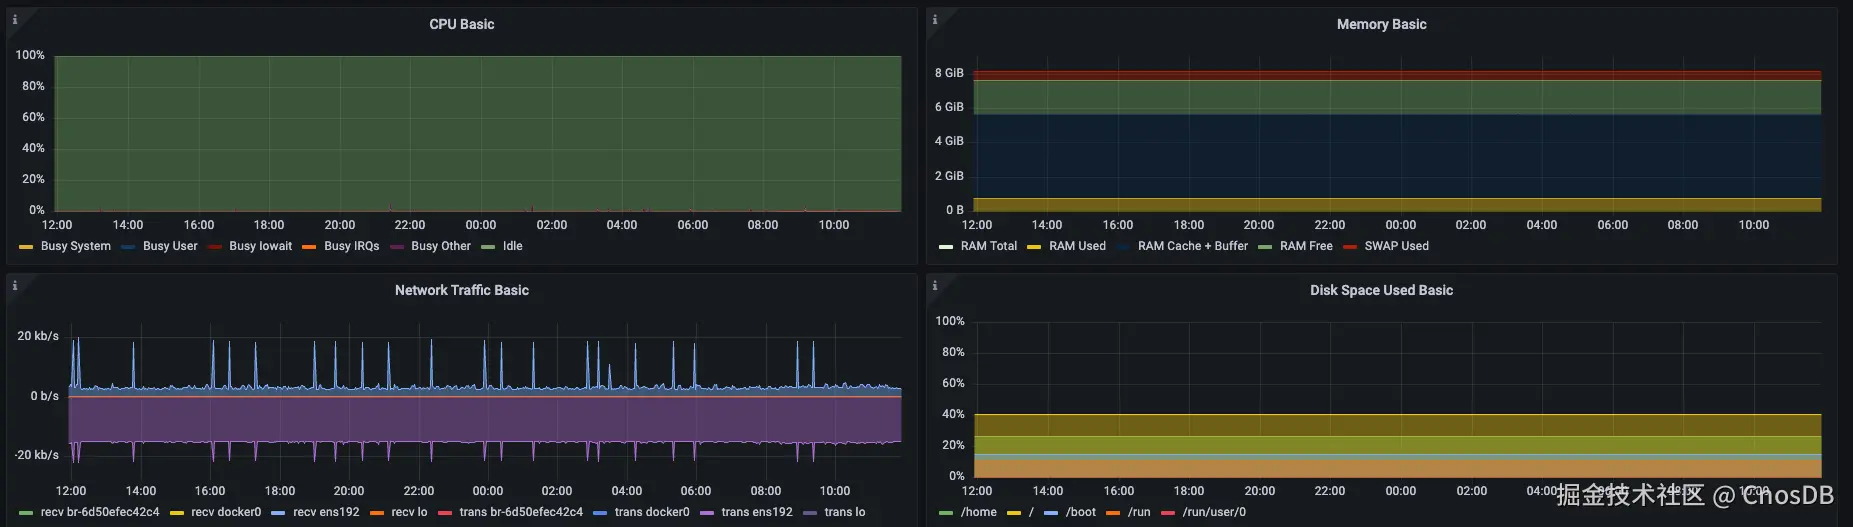
Task: Click the 2 GiB label on Memory axis
Action: click(x=949, y=176)
